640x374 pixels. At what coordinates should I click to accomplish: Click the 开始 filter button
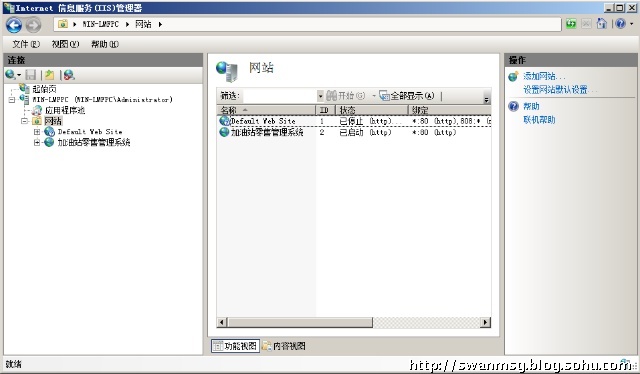[346, 96]
